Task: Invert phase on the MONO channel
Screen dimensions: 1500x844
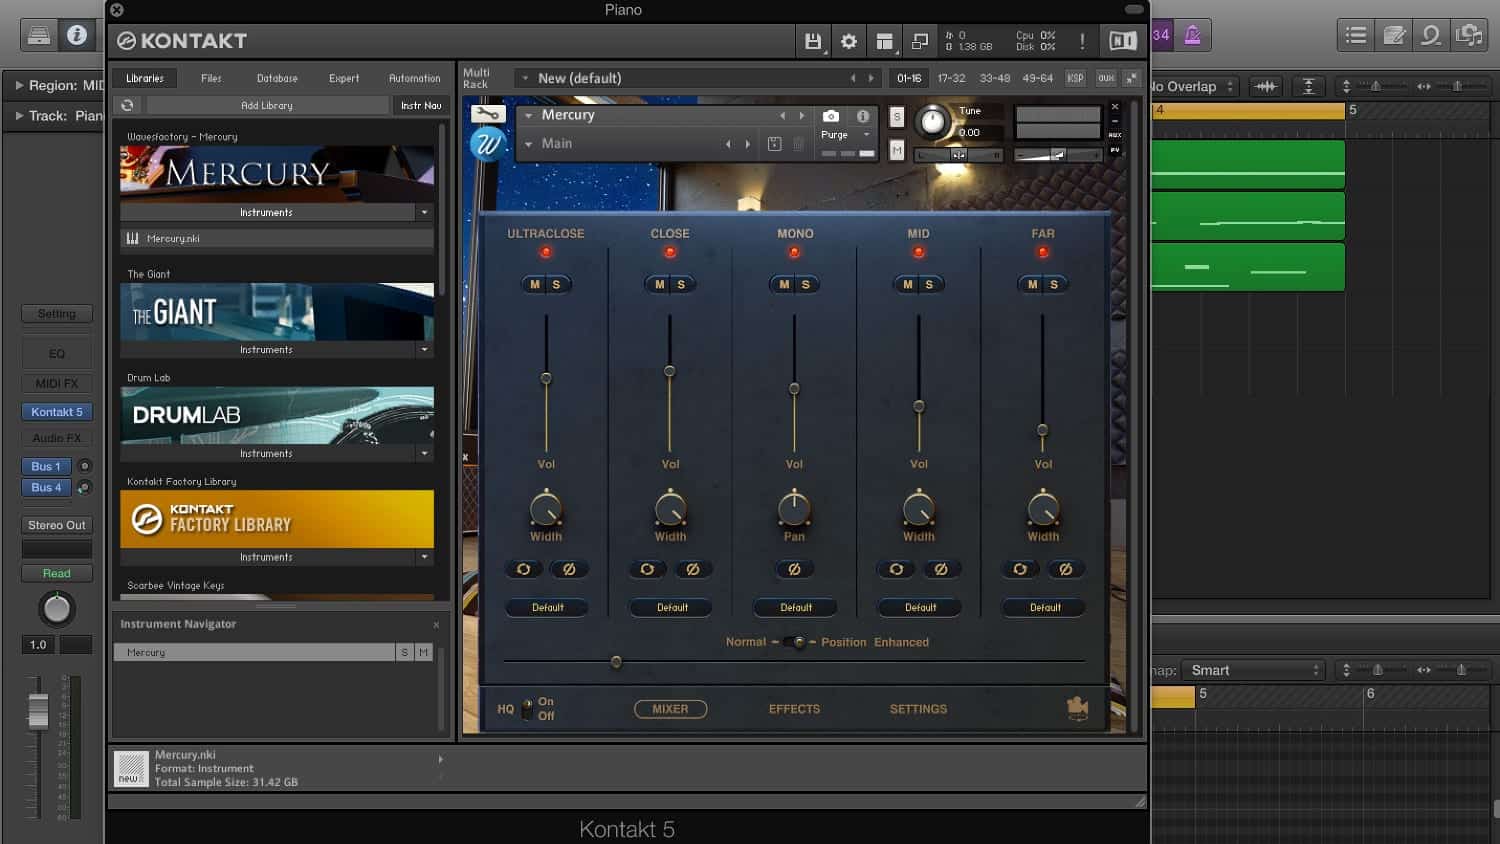Action: coord(794,569)
